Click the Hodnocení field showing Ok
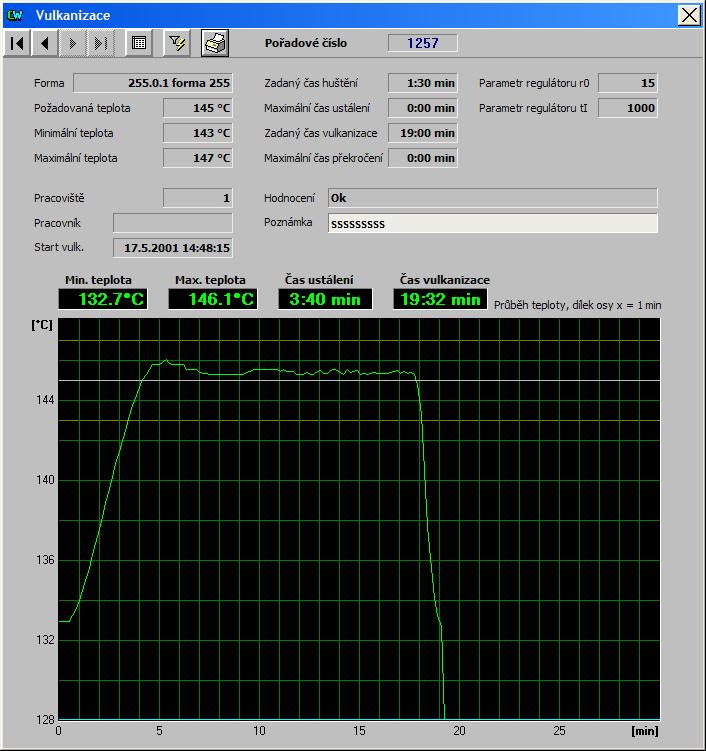Screen dimensions: 706x751 [492, 198]
